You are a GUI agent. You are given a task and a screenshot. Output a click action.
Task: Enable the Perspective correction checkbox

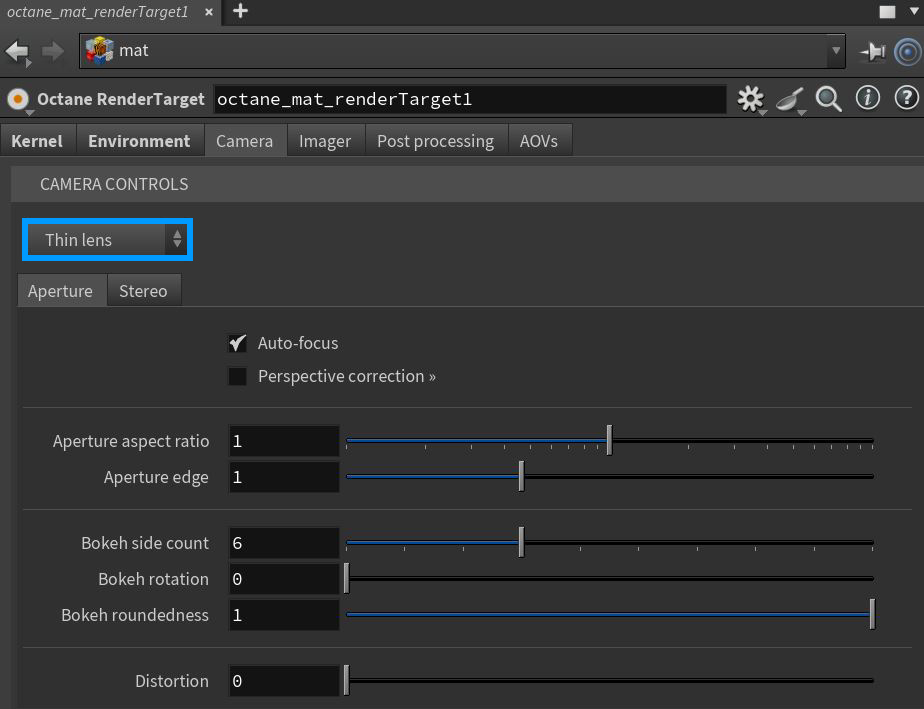tap(238, 377)
